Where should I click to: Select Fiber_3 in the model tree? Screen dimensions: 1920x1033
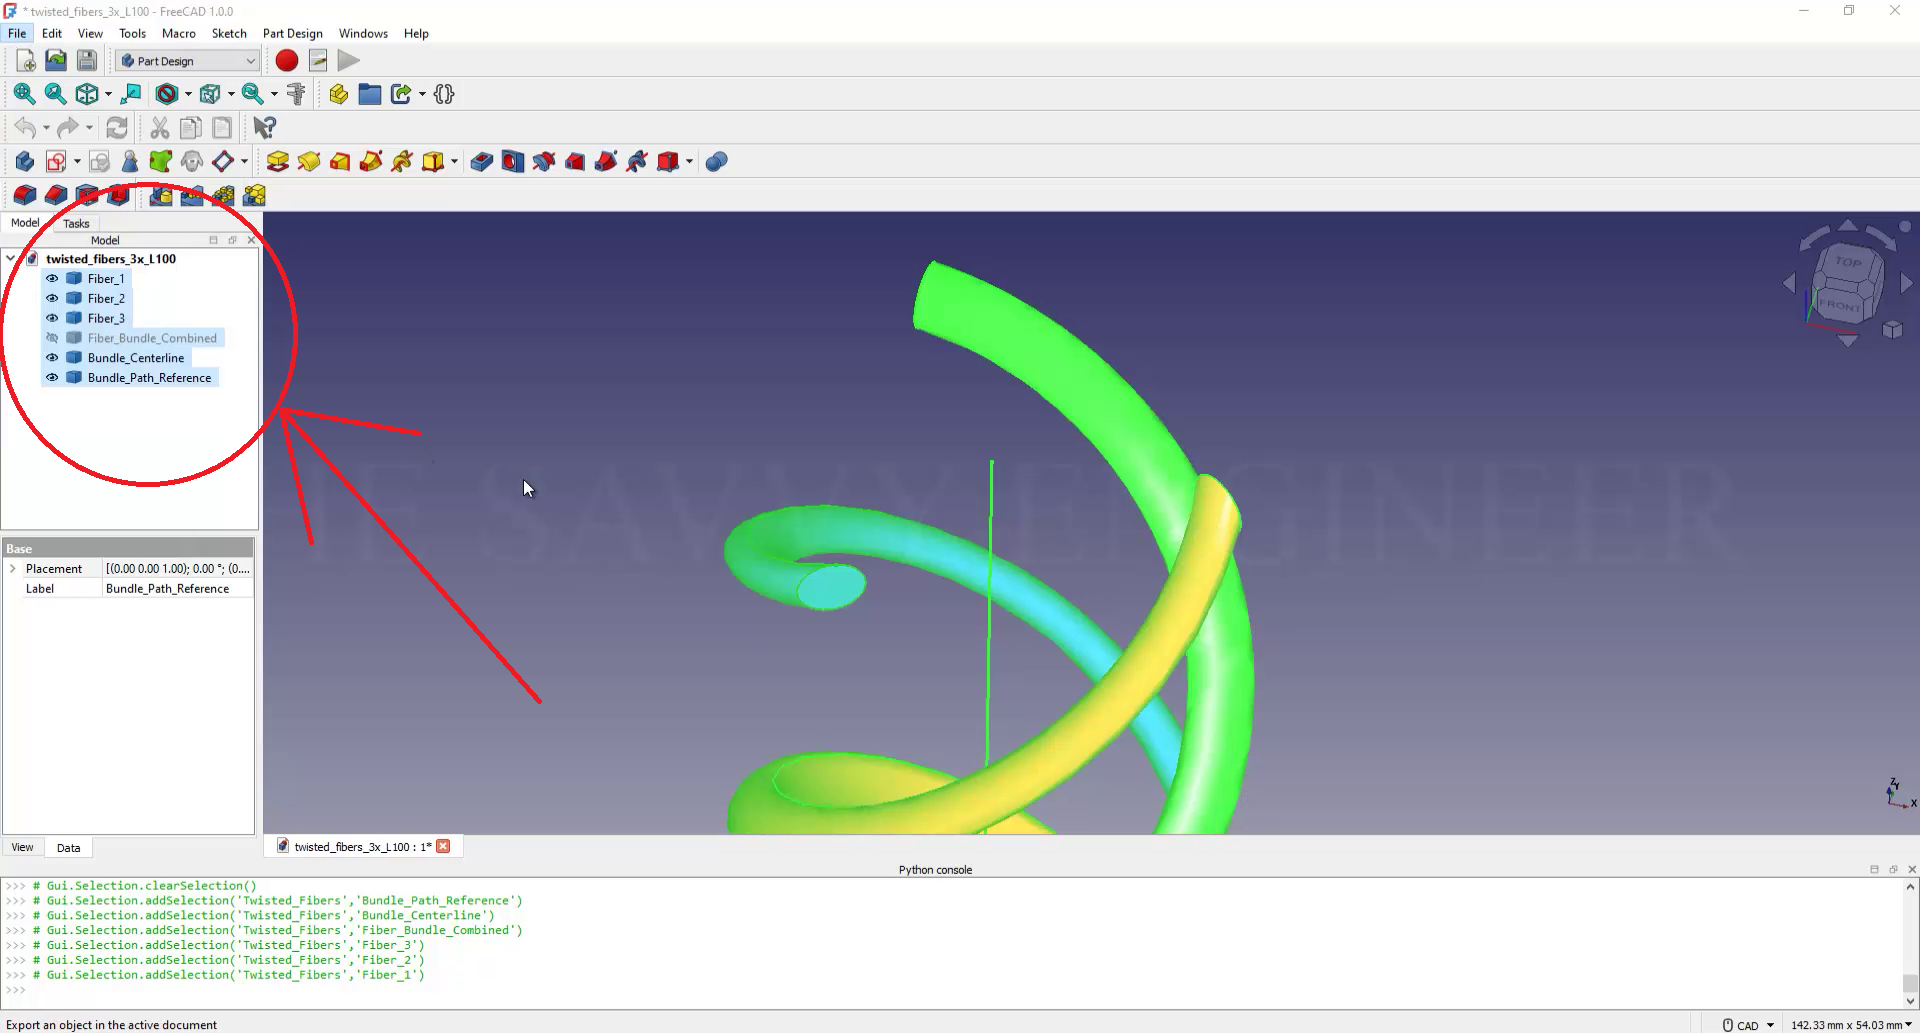click(x=106, y=319)
